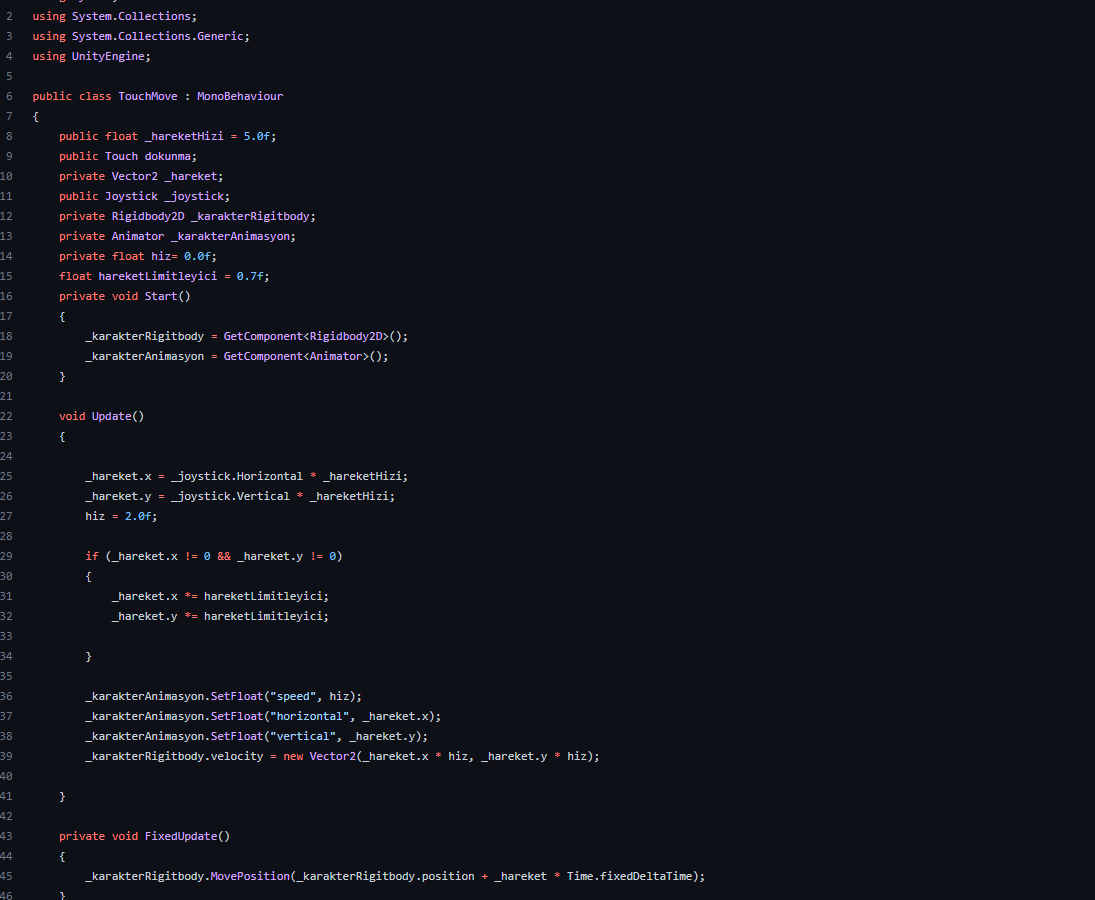This screenshot has width=1095, height=900.
Task: Click 'SetFloat("speed", hiz)' call
Action: click(x=284, y=697)
